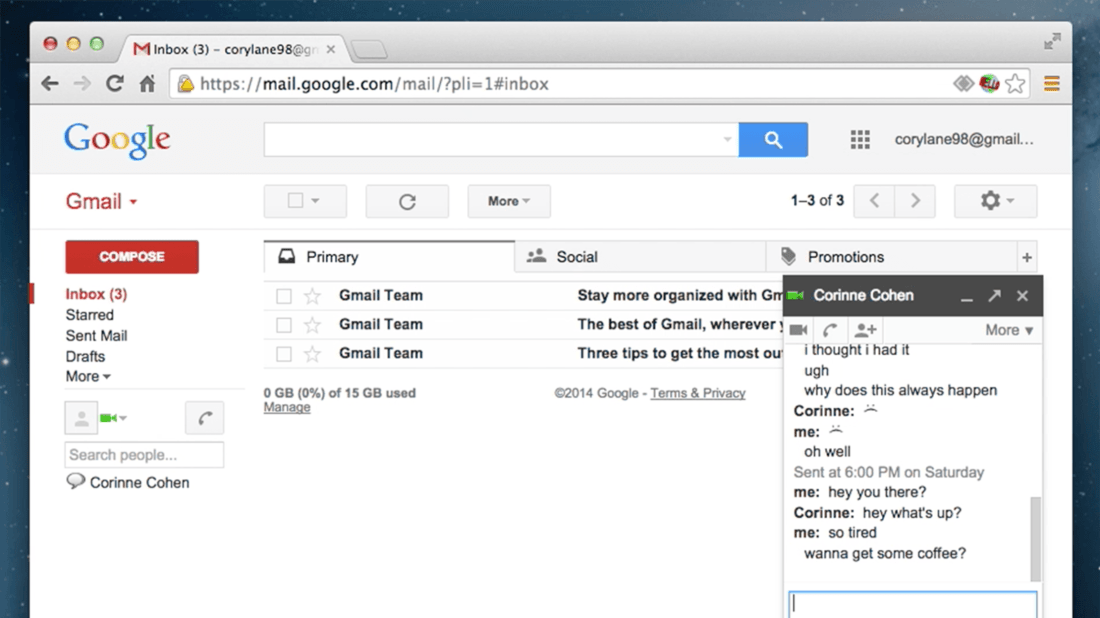
Task: Expand More labels in sidebar
Action: click(88, 377)
